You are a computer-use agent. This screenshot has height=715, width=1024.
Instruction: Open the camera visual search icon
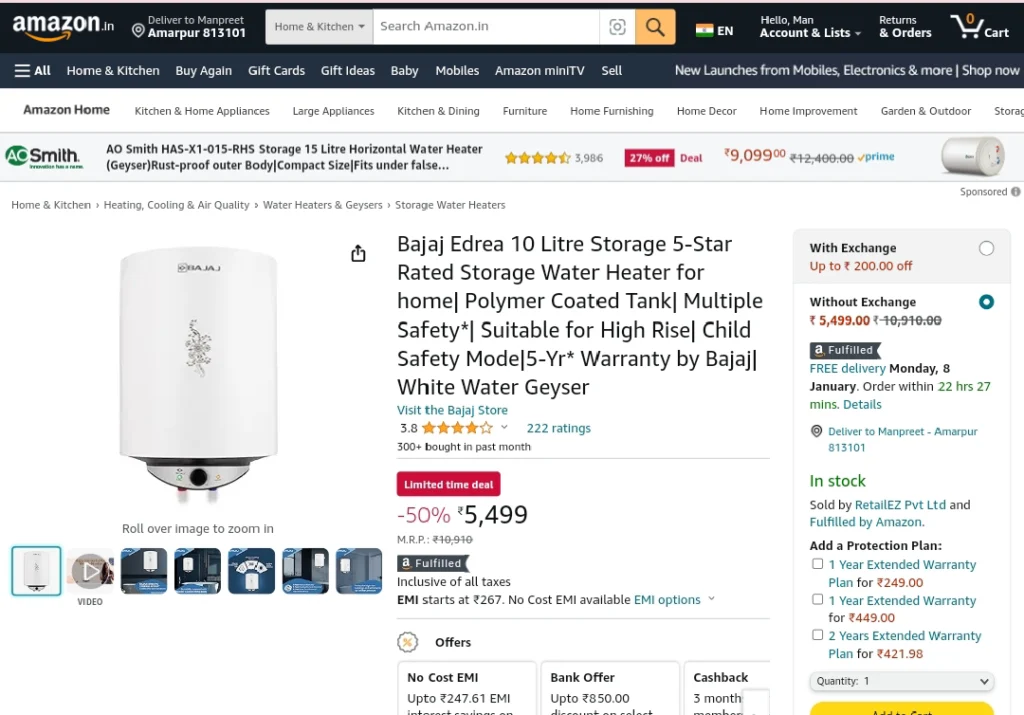(617, 27)
